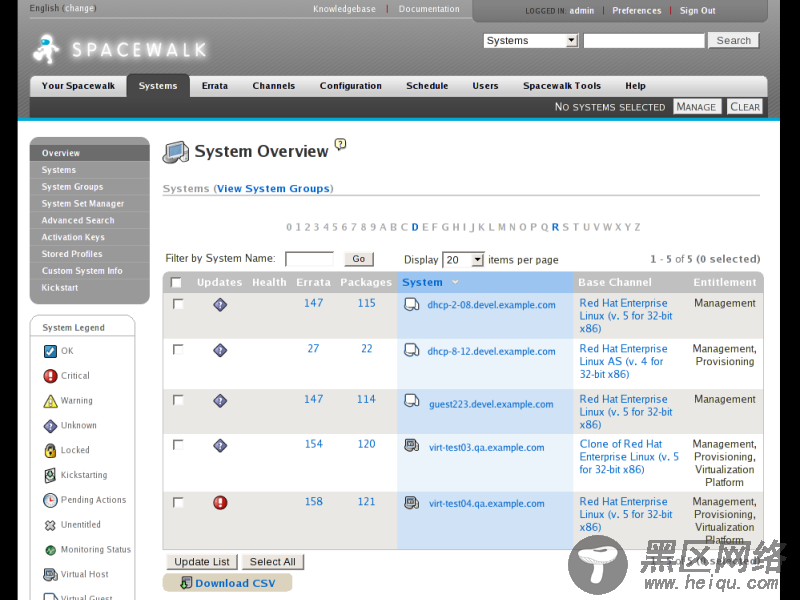
Task: Open the Preferences link
Action: [x=637, y=11]
